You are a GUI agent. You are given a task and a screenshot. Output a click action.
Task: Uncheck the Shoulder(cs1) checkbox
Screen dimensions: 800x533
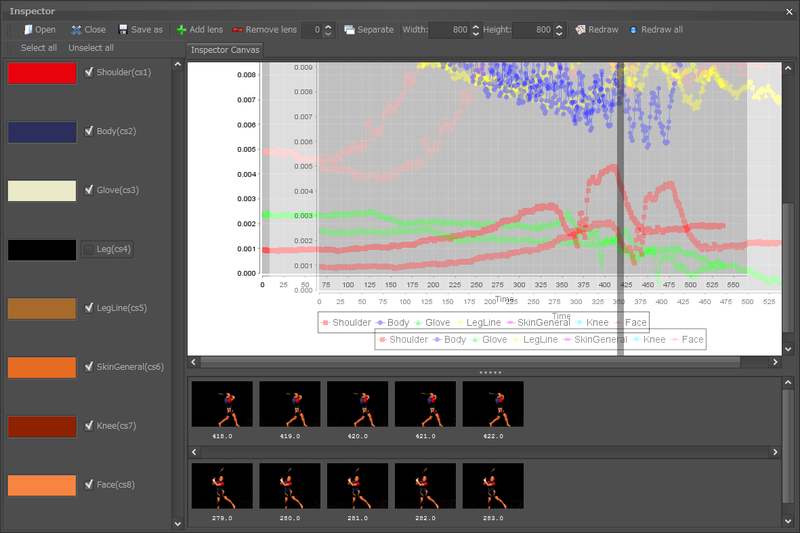point(90,72)
